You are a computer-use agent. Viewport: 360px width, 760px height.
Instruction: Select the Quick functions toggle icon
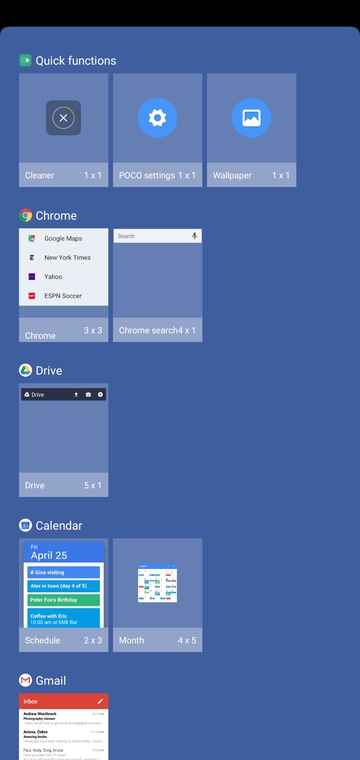[25, 61]
